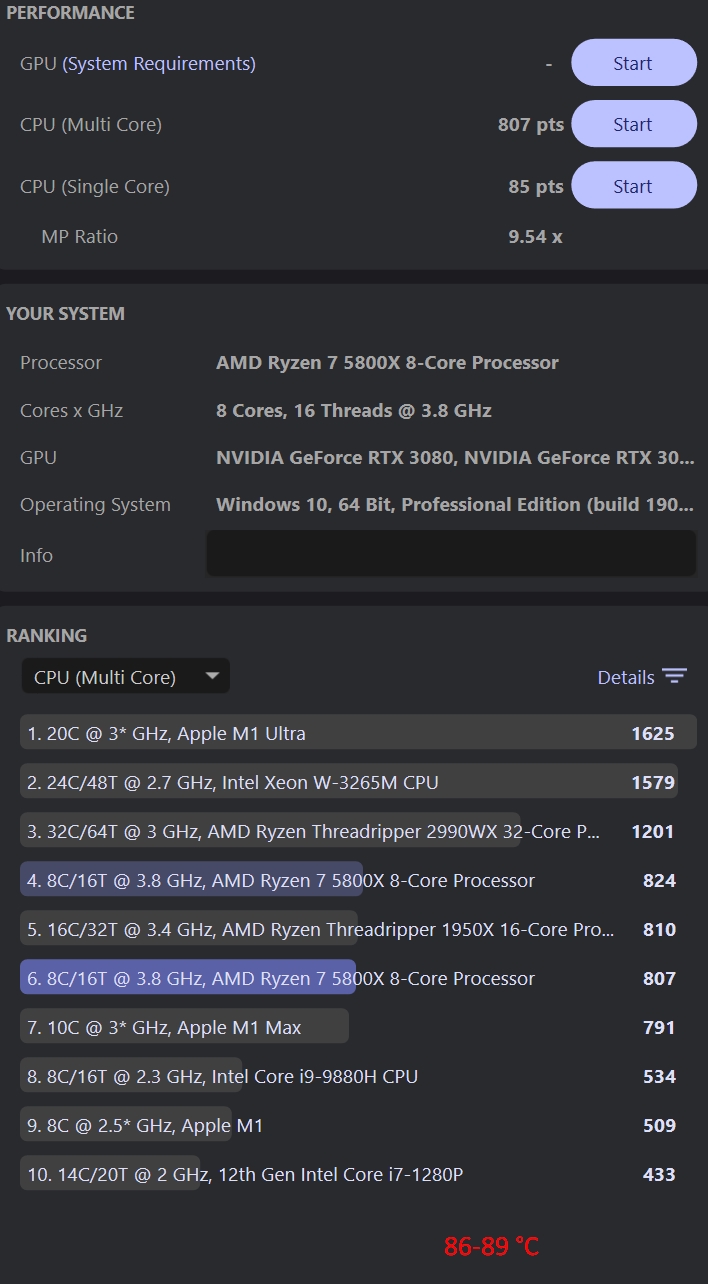
Task: Start the CPU Single Core test
Action: [x=633, y=186]
